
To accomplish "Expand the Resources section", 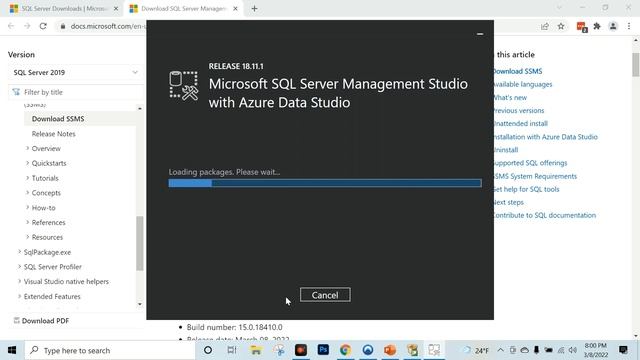I will [27, 237].
